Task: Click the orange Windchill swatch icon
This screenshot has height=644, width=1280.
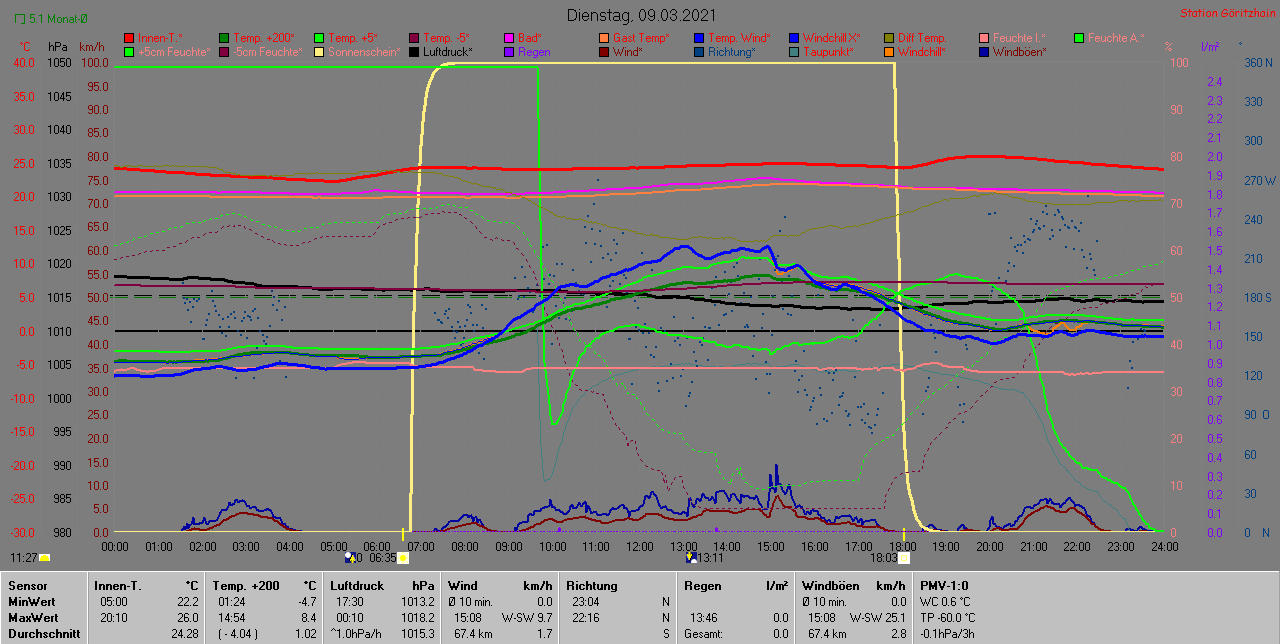Action: [x=888, y=51]
